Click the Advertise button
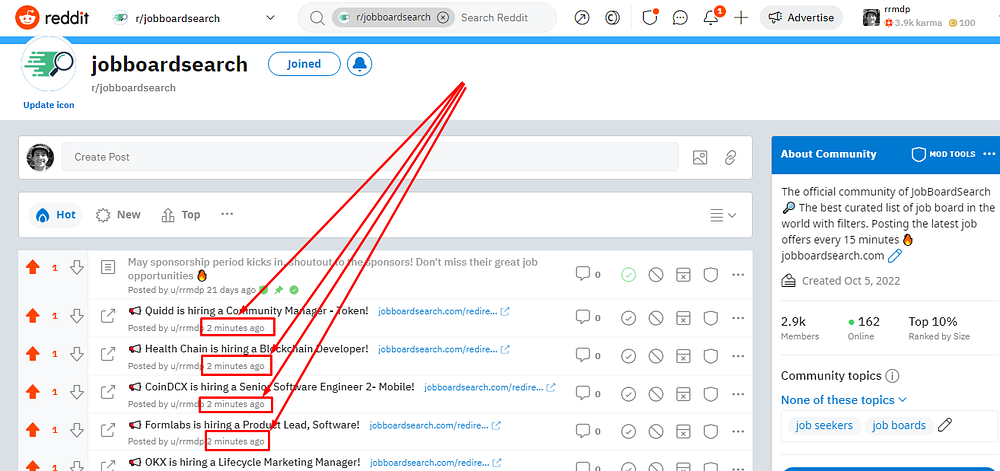This screenshot has width=1000, height=471. (801, 18)
